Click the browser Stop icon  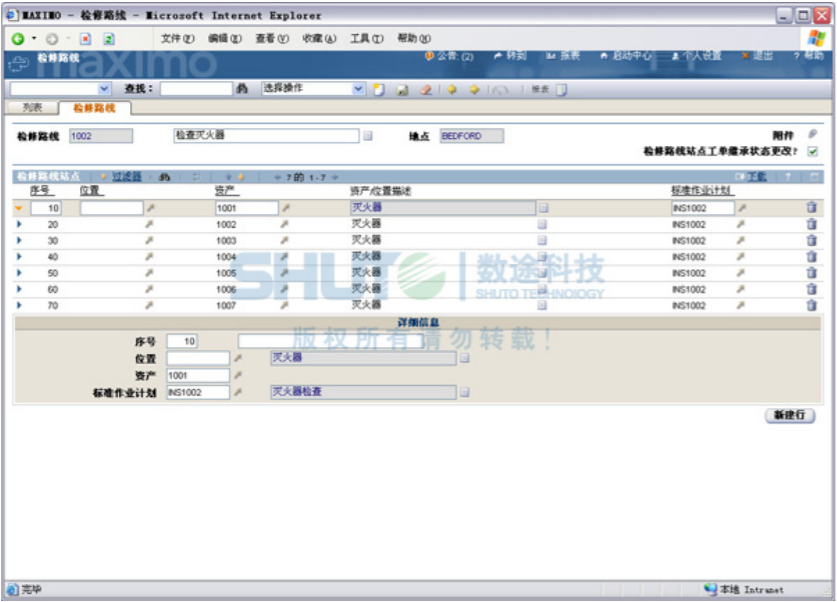click(85, 38)
